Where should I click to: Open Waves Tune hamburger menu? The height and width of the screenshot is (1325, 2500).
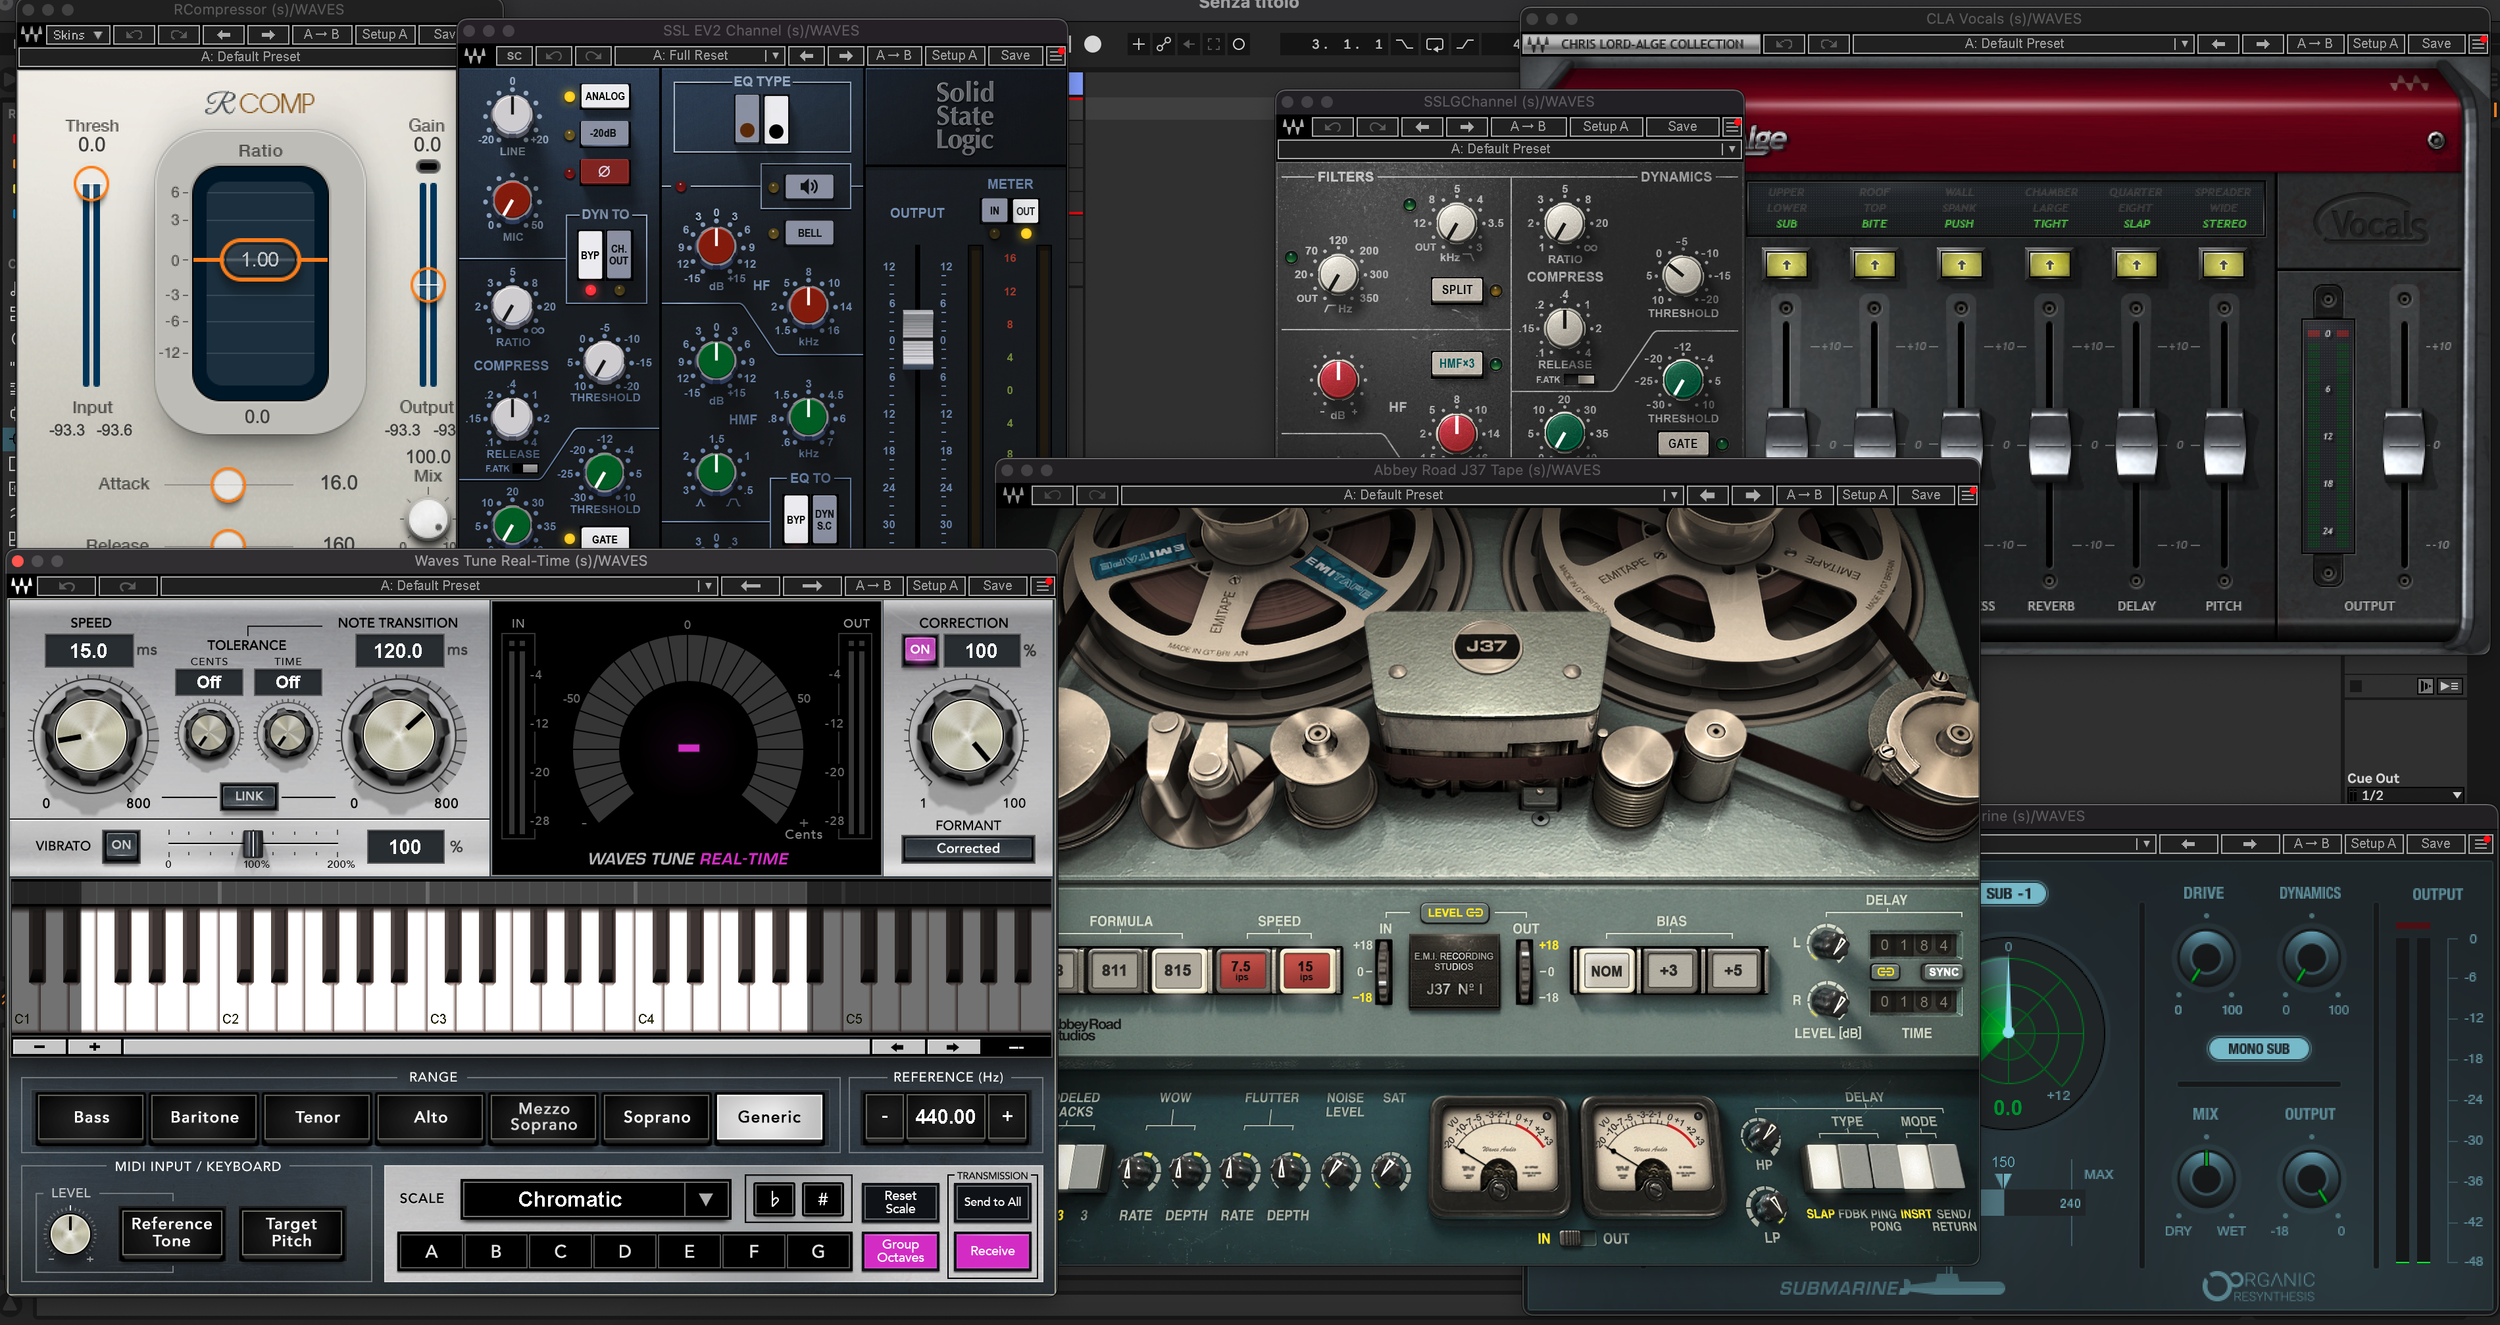click(x=1043, y=586)
